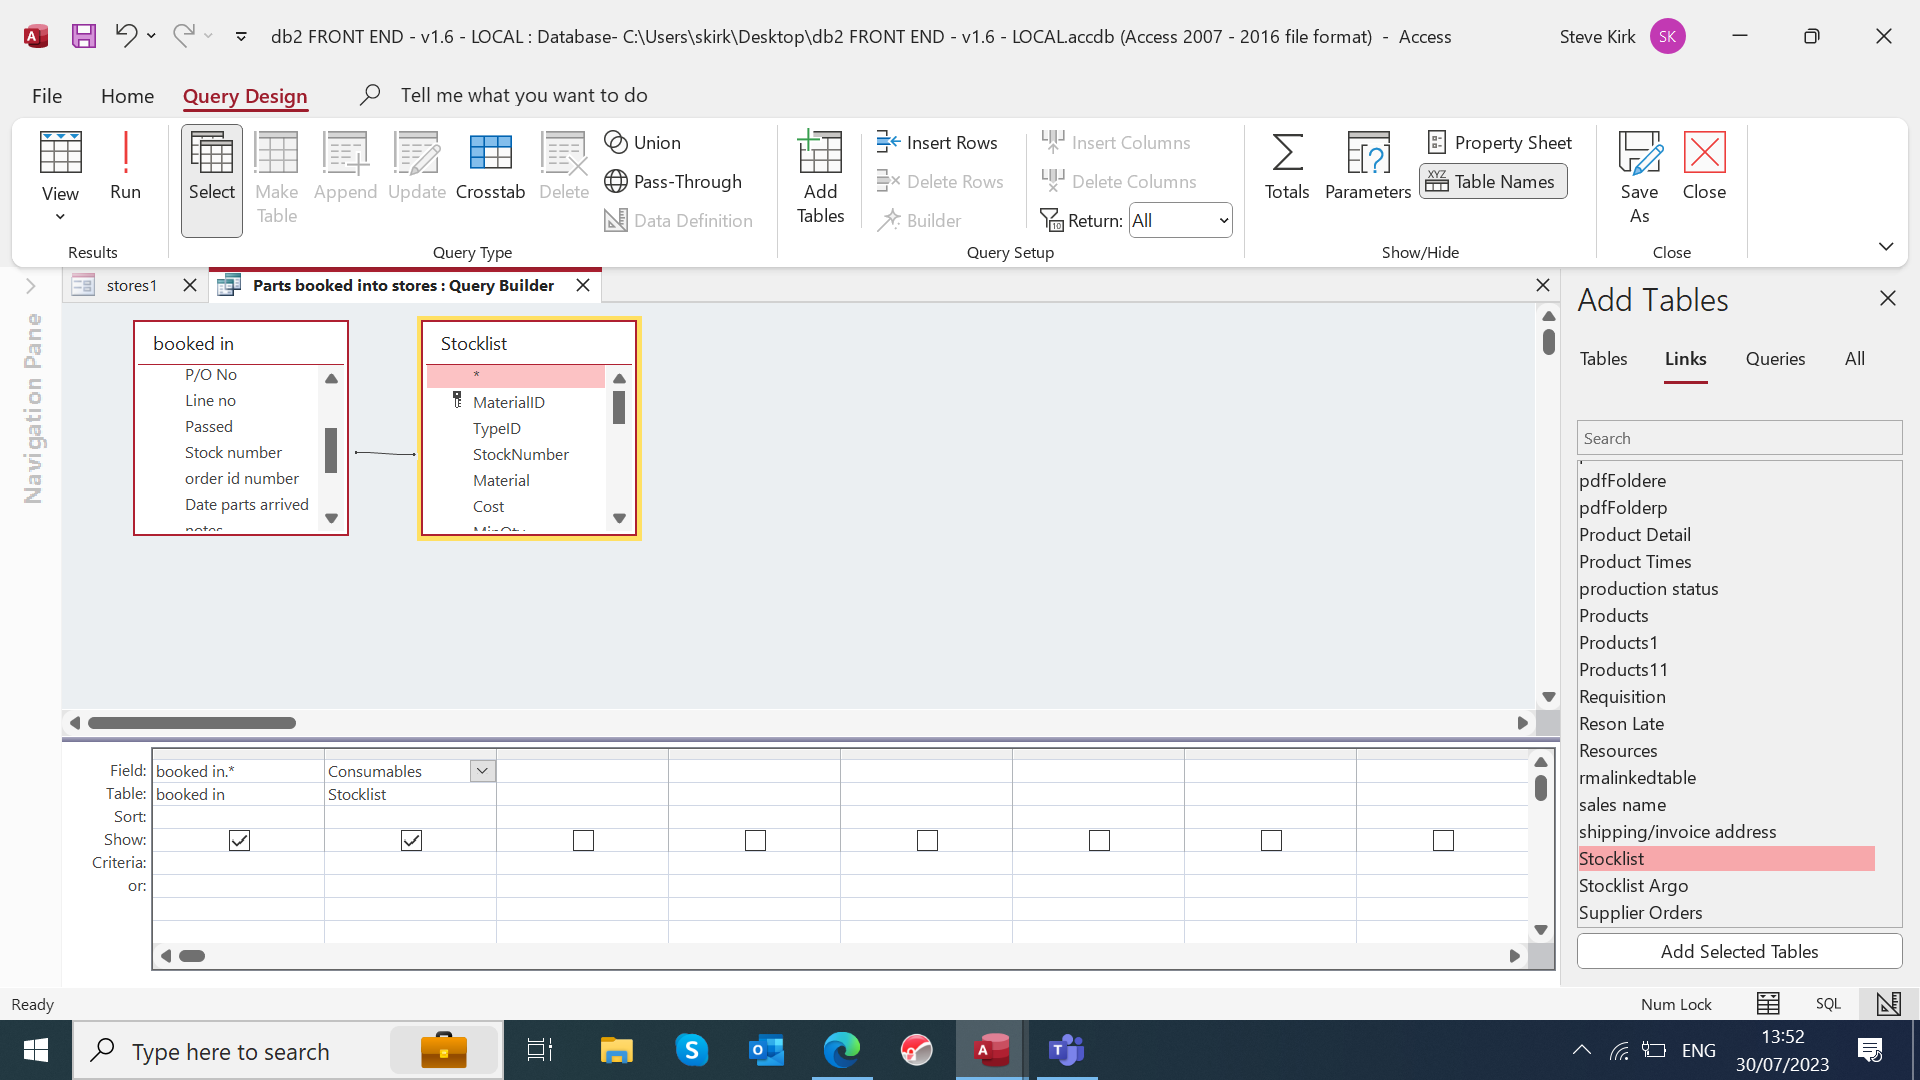Image resolution: width=1920 pixels, height=1080 pixels.
Task: Check the Show box in eighth grid column
Action: [1443, 840]
